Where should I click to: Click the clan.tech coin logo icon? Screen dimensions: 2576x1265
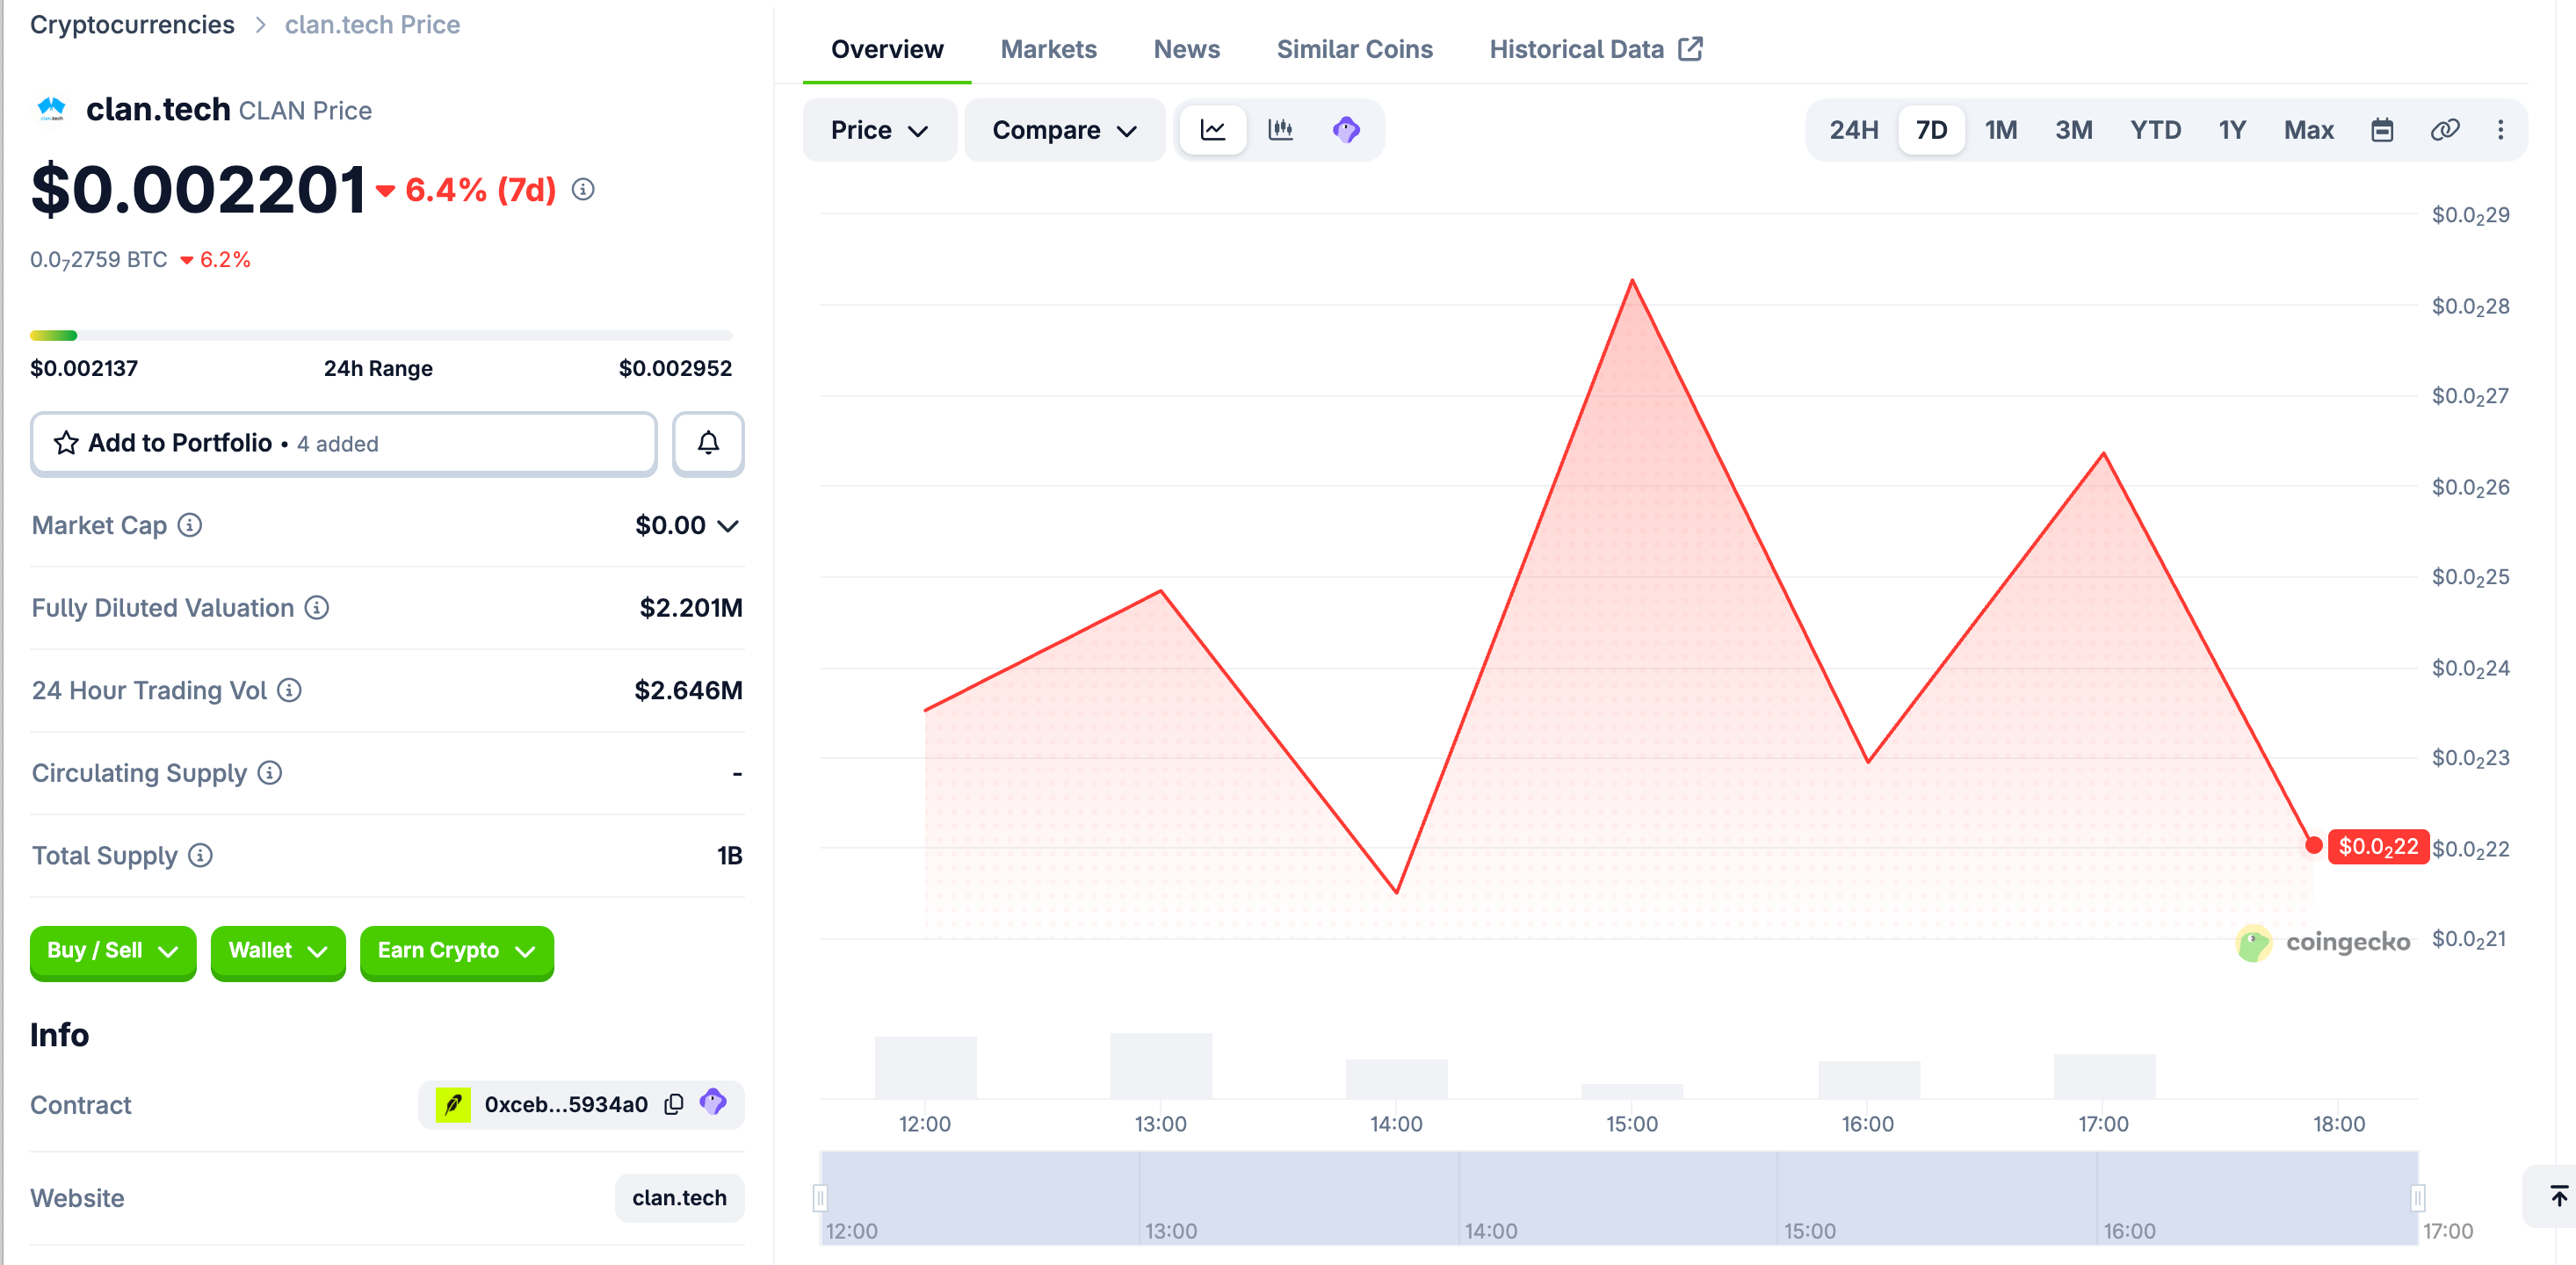point(51,108)
